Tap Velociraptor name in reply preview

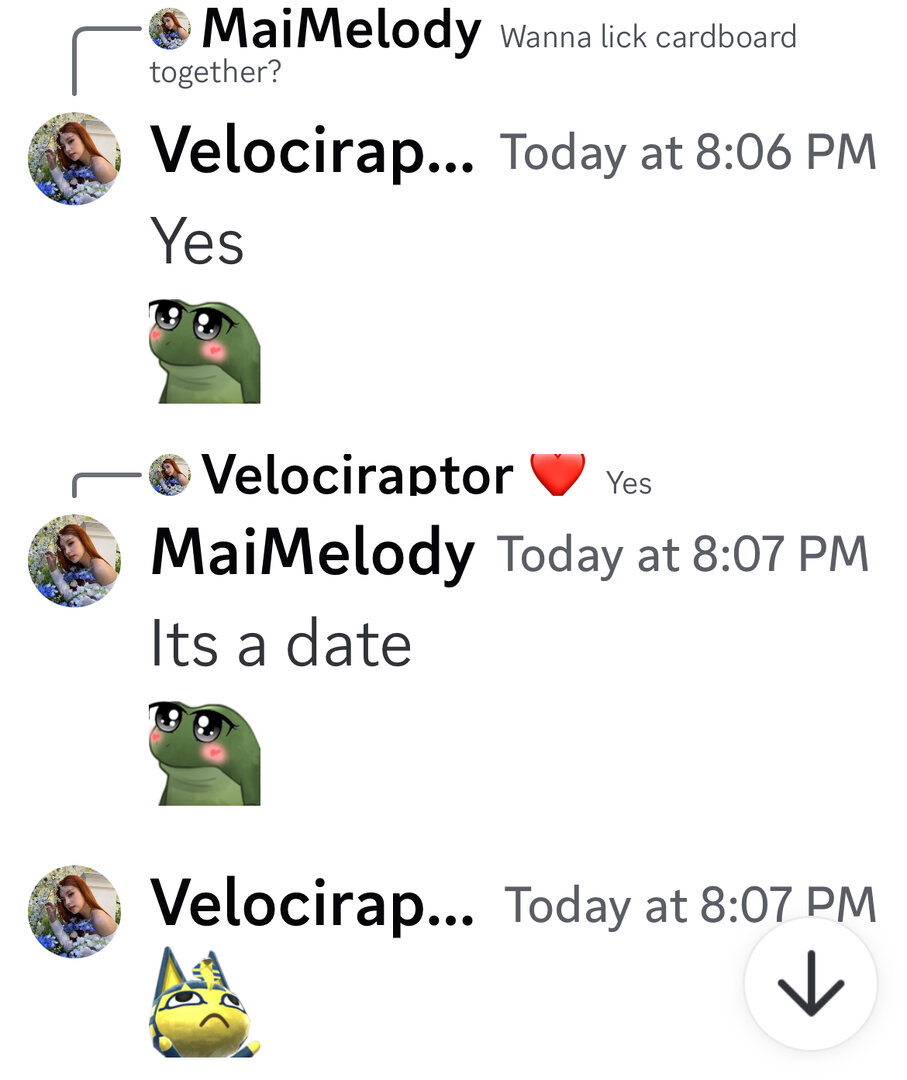point(357,474)
